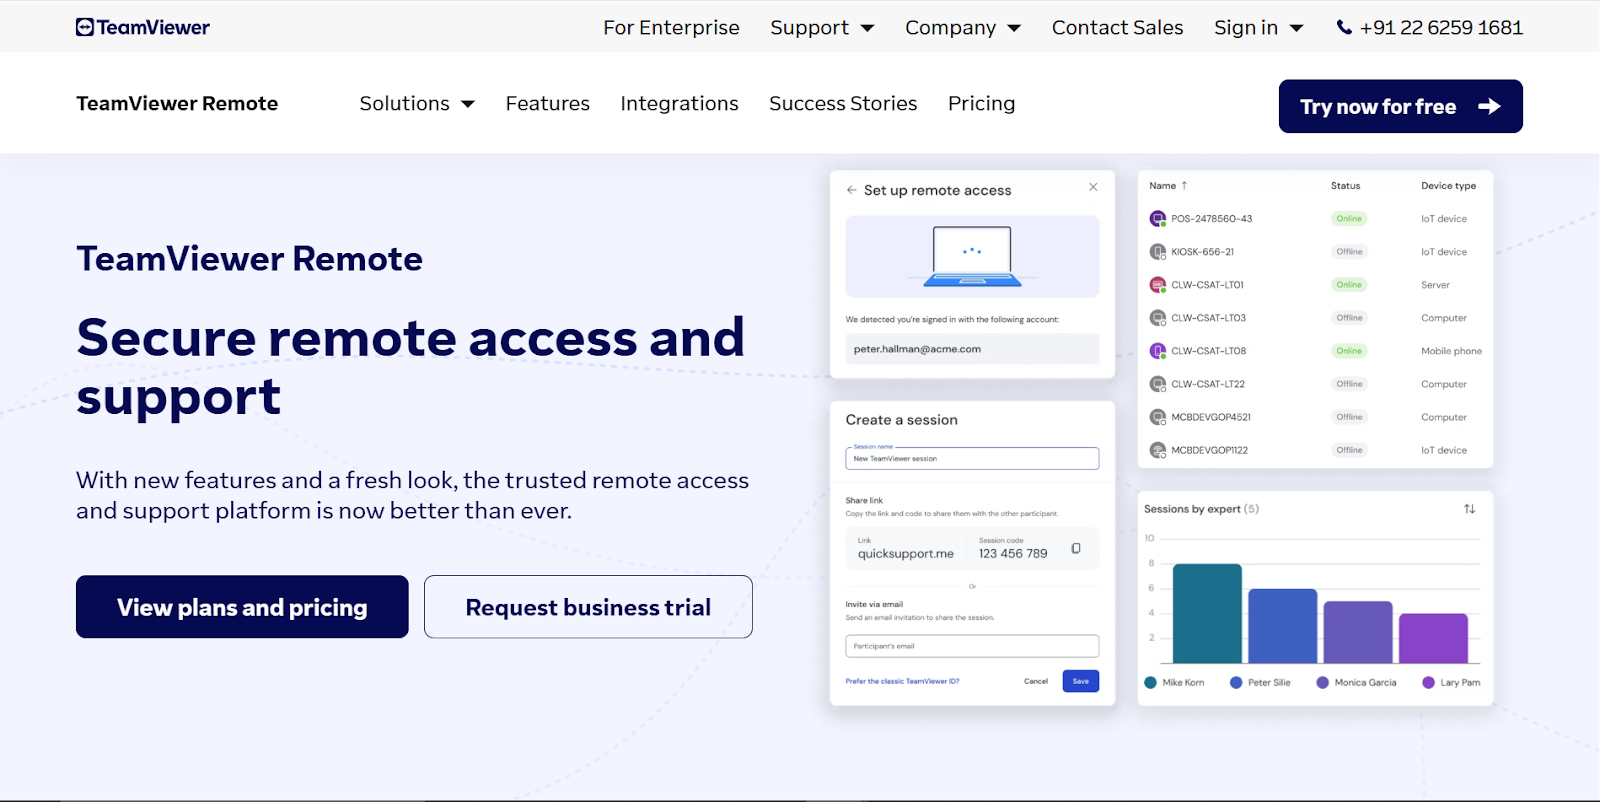Sort devices by Name column arrow

pyautogui.click(x=1184, y=186)
